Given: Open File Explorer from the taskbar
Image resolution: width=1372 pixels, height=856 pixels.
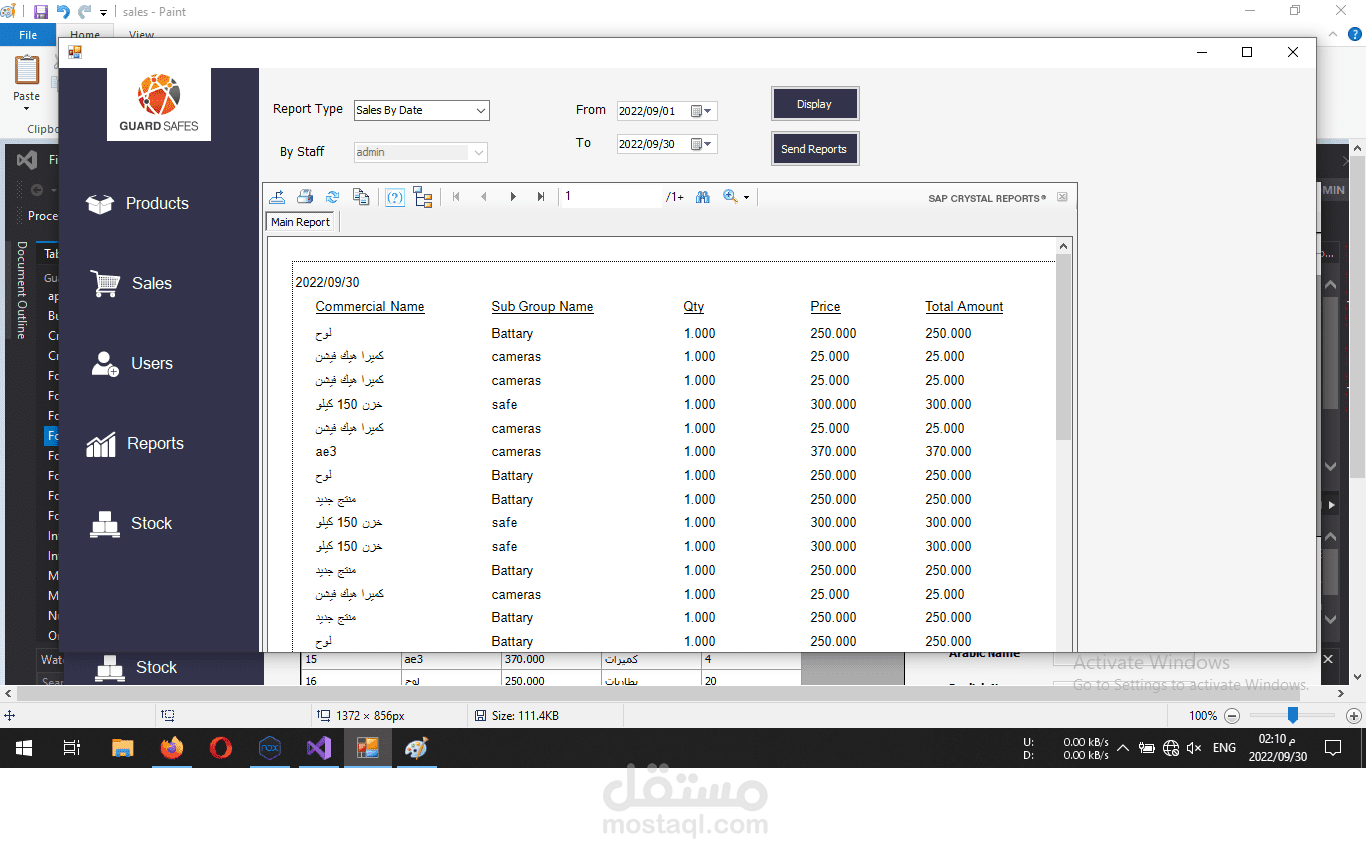Looking at the screenshot, I should tap(122, 748).
